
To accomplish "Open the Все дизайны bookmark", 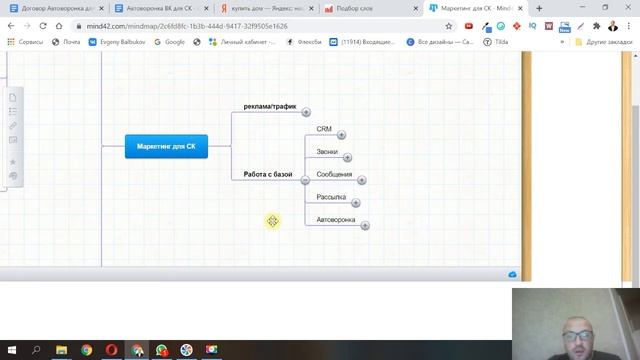I will [440, 42].
